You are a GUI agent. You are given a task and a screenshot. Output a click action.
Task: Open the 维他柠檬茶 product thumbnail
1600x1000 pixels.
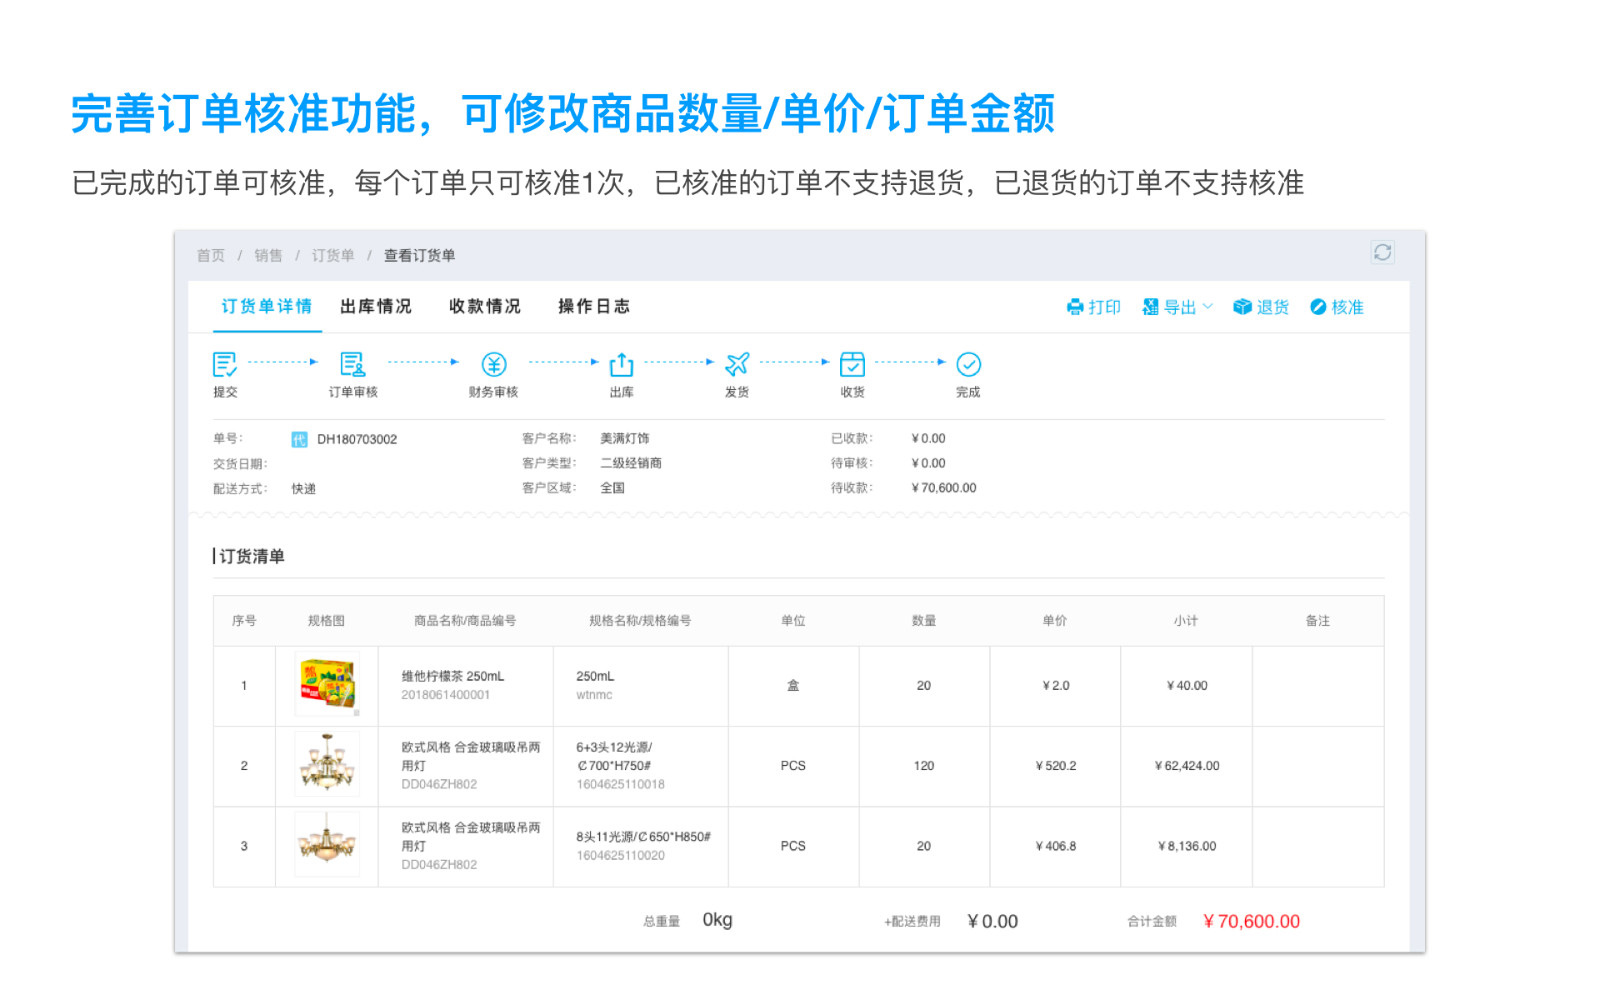click(x=327, y=685)
